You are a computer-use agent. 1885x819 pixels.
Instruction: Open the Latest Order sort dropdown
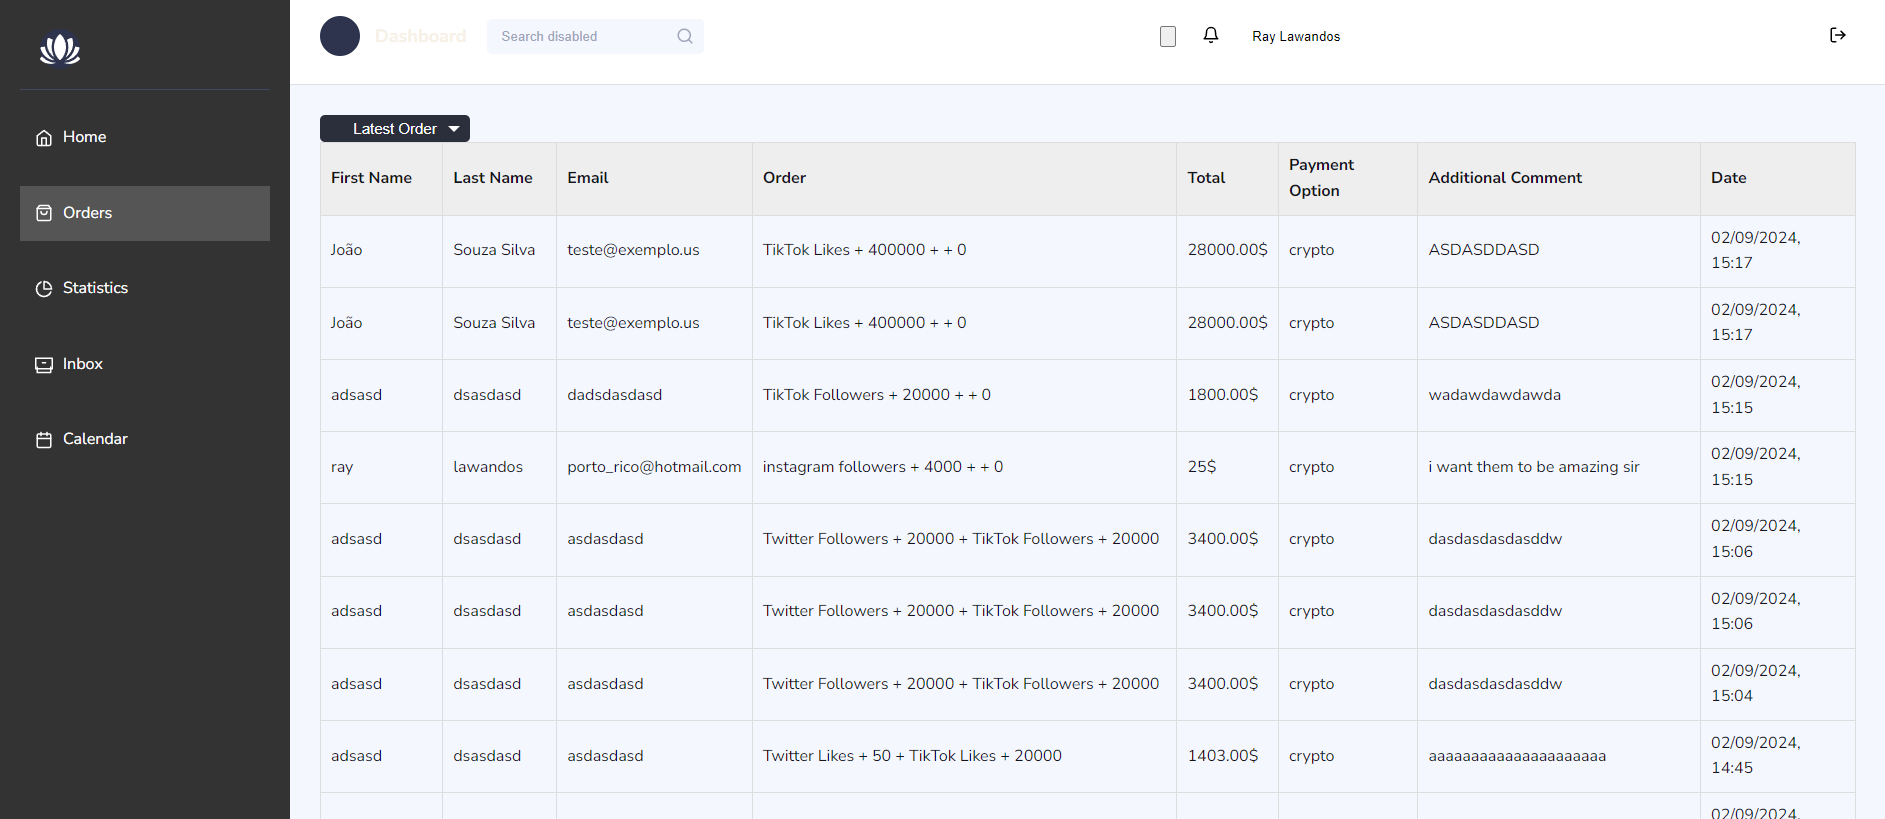395,129
